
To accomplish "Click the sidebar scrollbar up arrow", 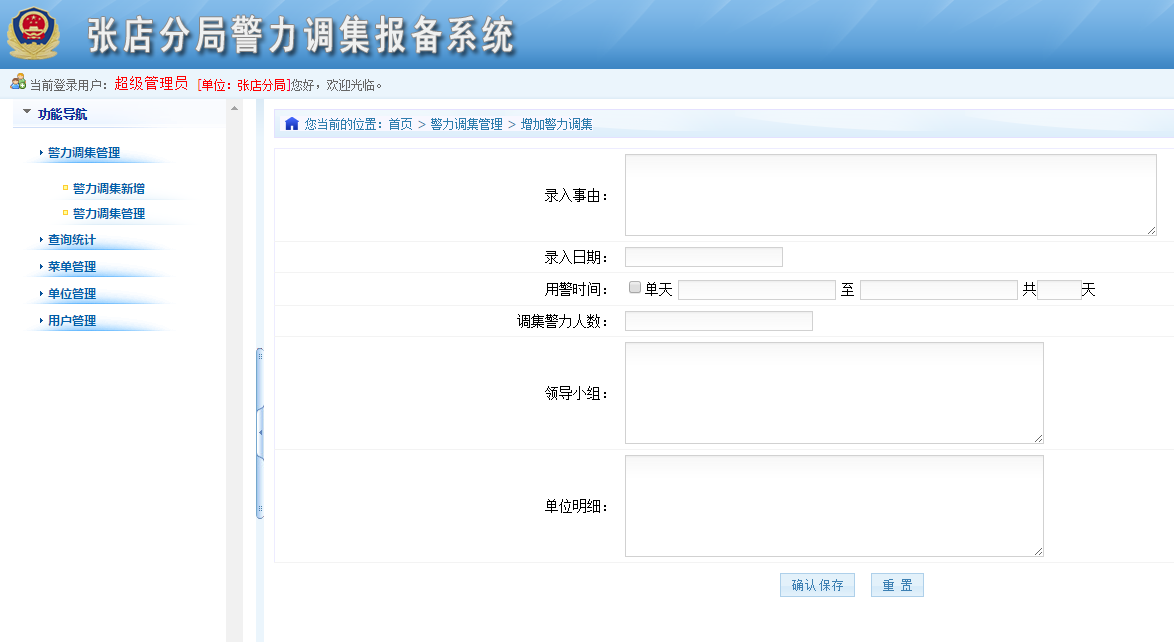I will [x=234, y=108].
